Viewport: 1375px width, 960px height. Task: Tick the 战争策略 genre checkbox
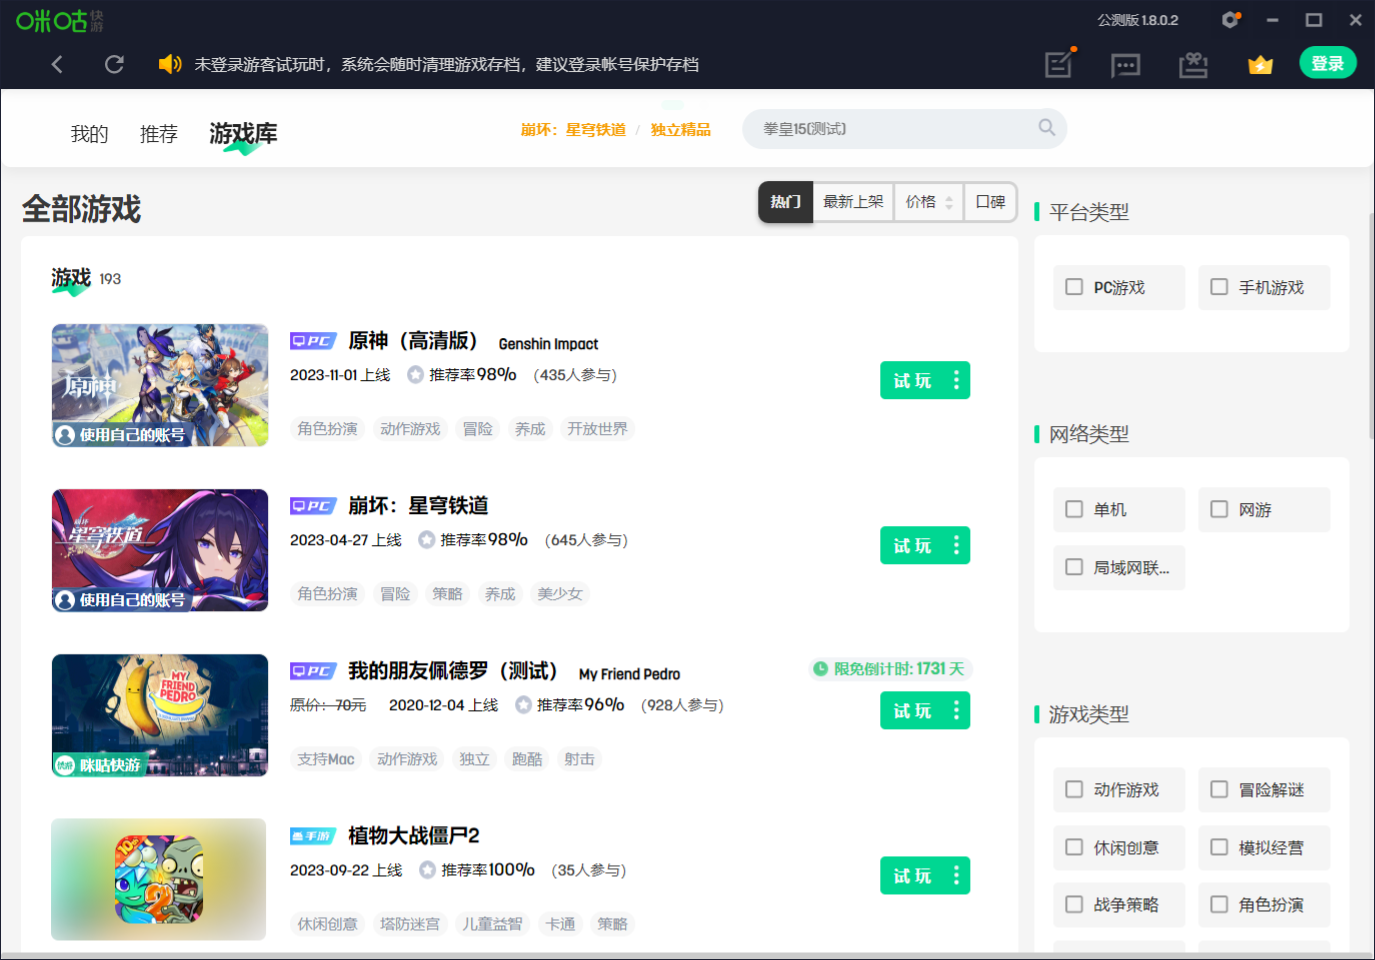point(1074,905)
